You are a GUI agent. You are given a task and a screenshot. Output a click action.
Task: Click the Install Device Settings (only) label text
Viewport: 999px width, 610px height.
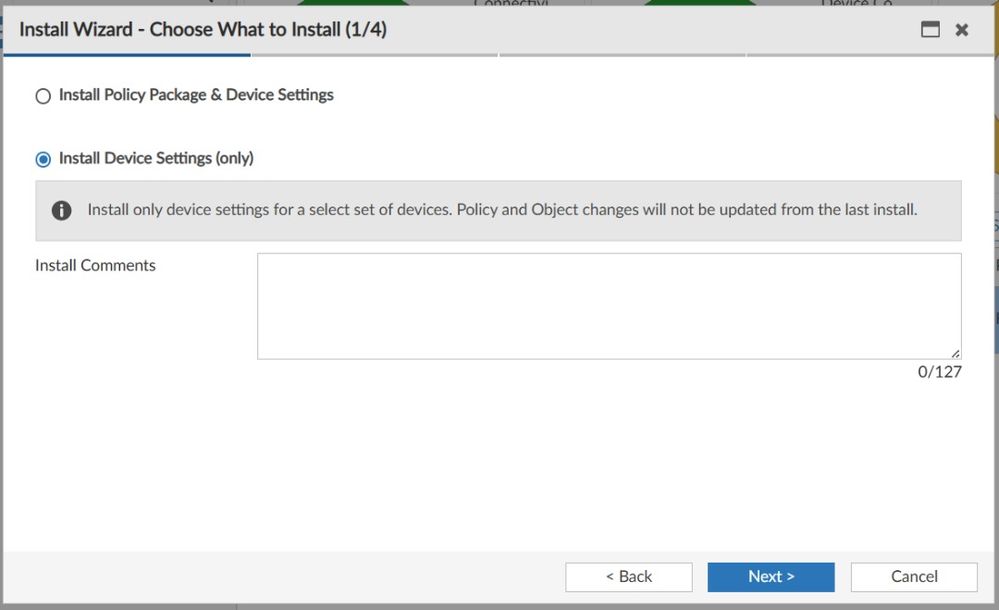coord(156,158)
